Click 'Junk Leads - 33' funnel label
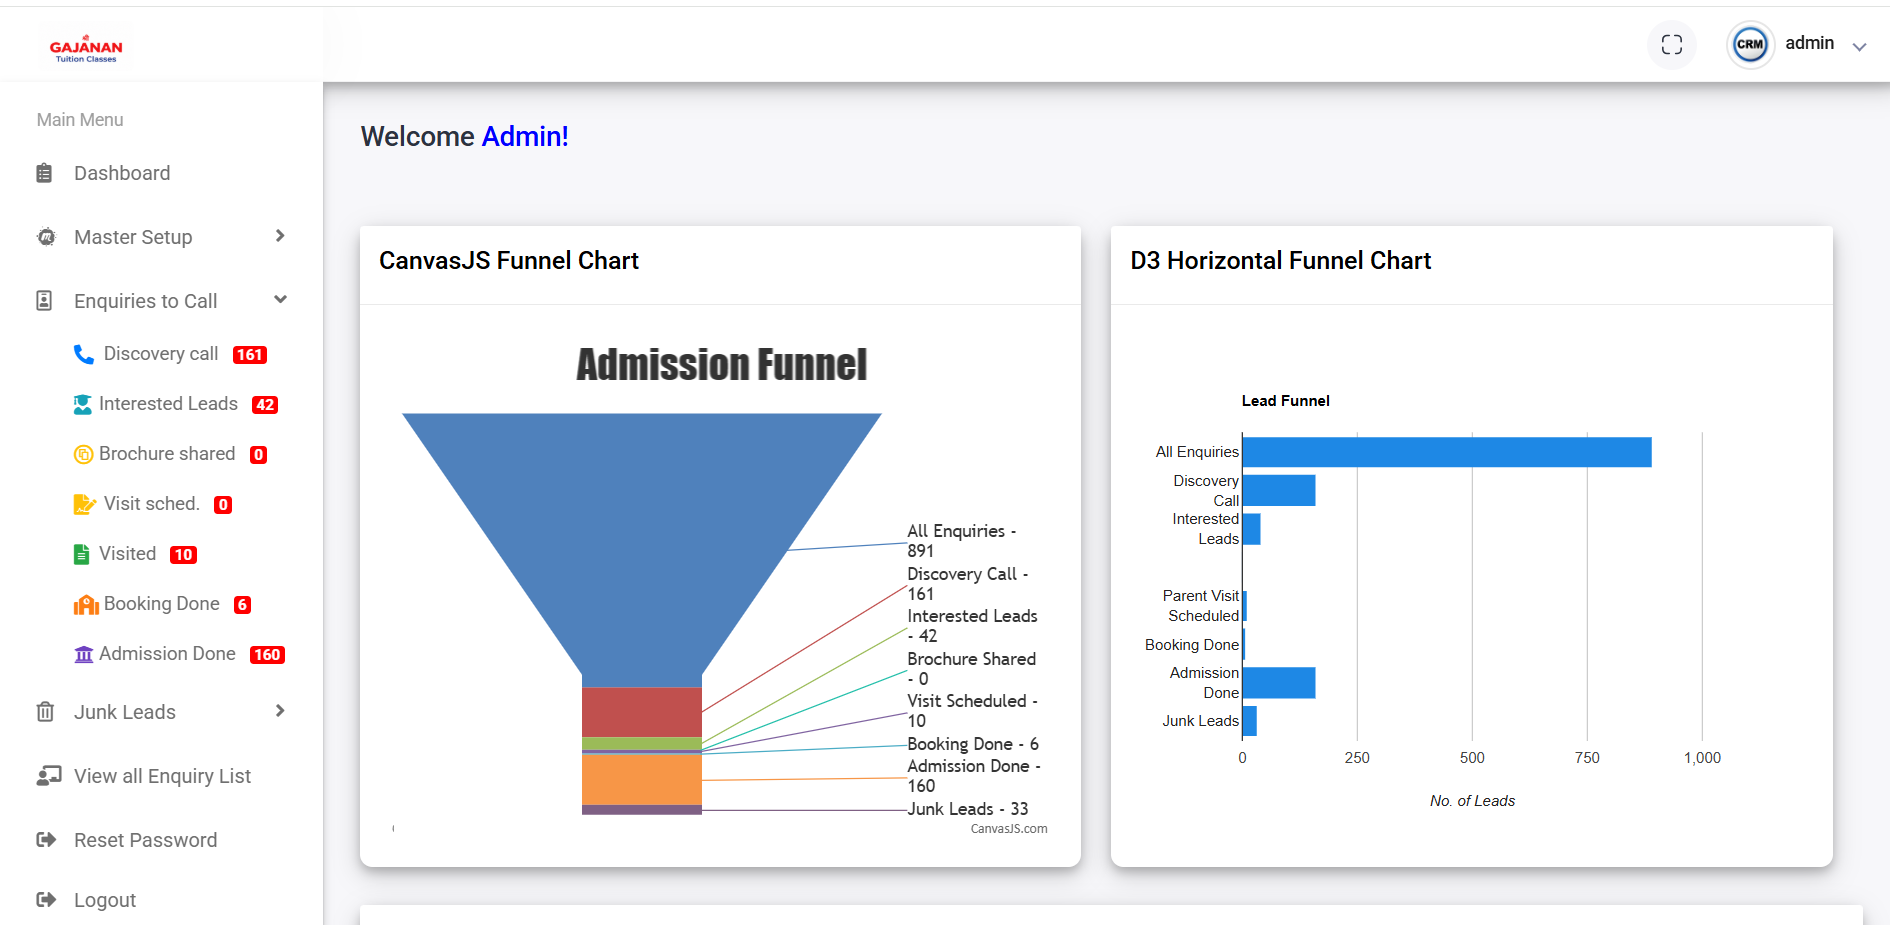The width and height of the screenshot is (1890, 925). pos(968,809)
